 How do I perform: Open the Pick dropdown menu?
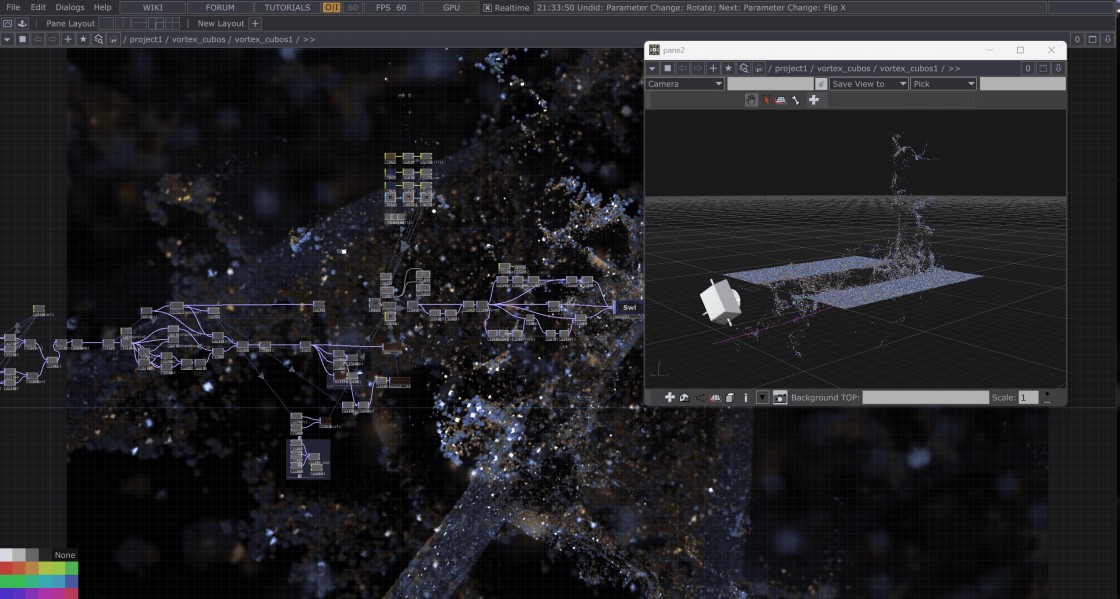(x=943, y=84)
